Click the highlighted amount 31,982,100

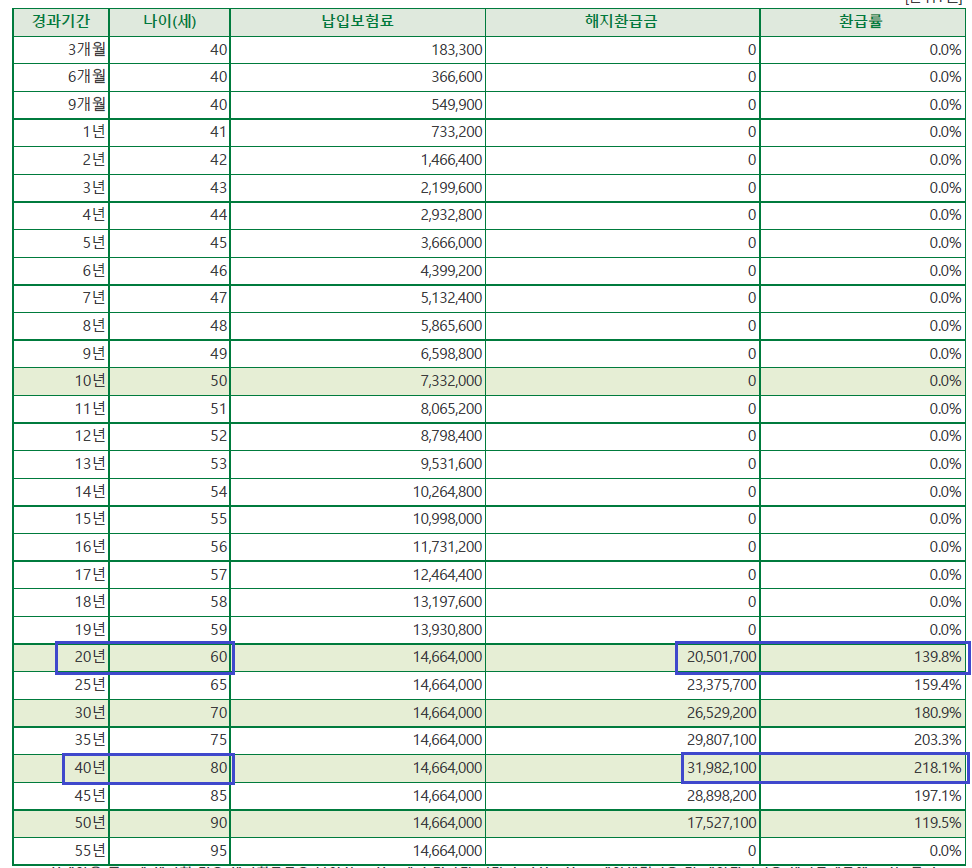pos(720,768)
